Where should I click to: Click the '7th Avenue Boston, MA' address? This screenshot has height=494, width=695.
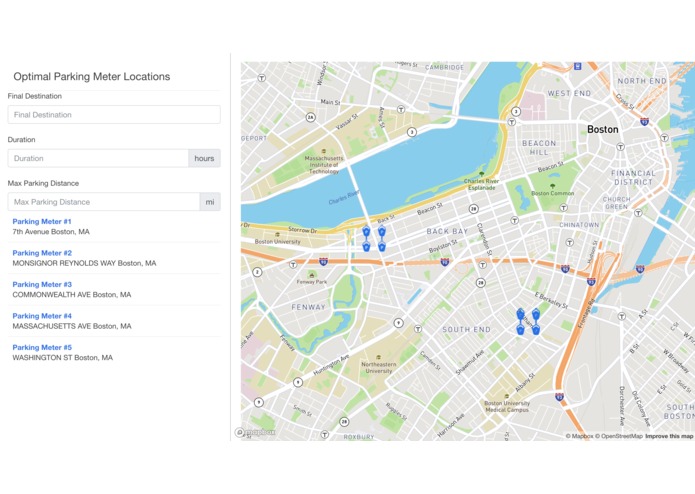tap(51, 232)
